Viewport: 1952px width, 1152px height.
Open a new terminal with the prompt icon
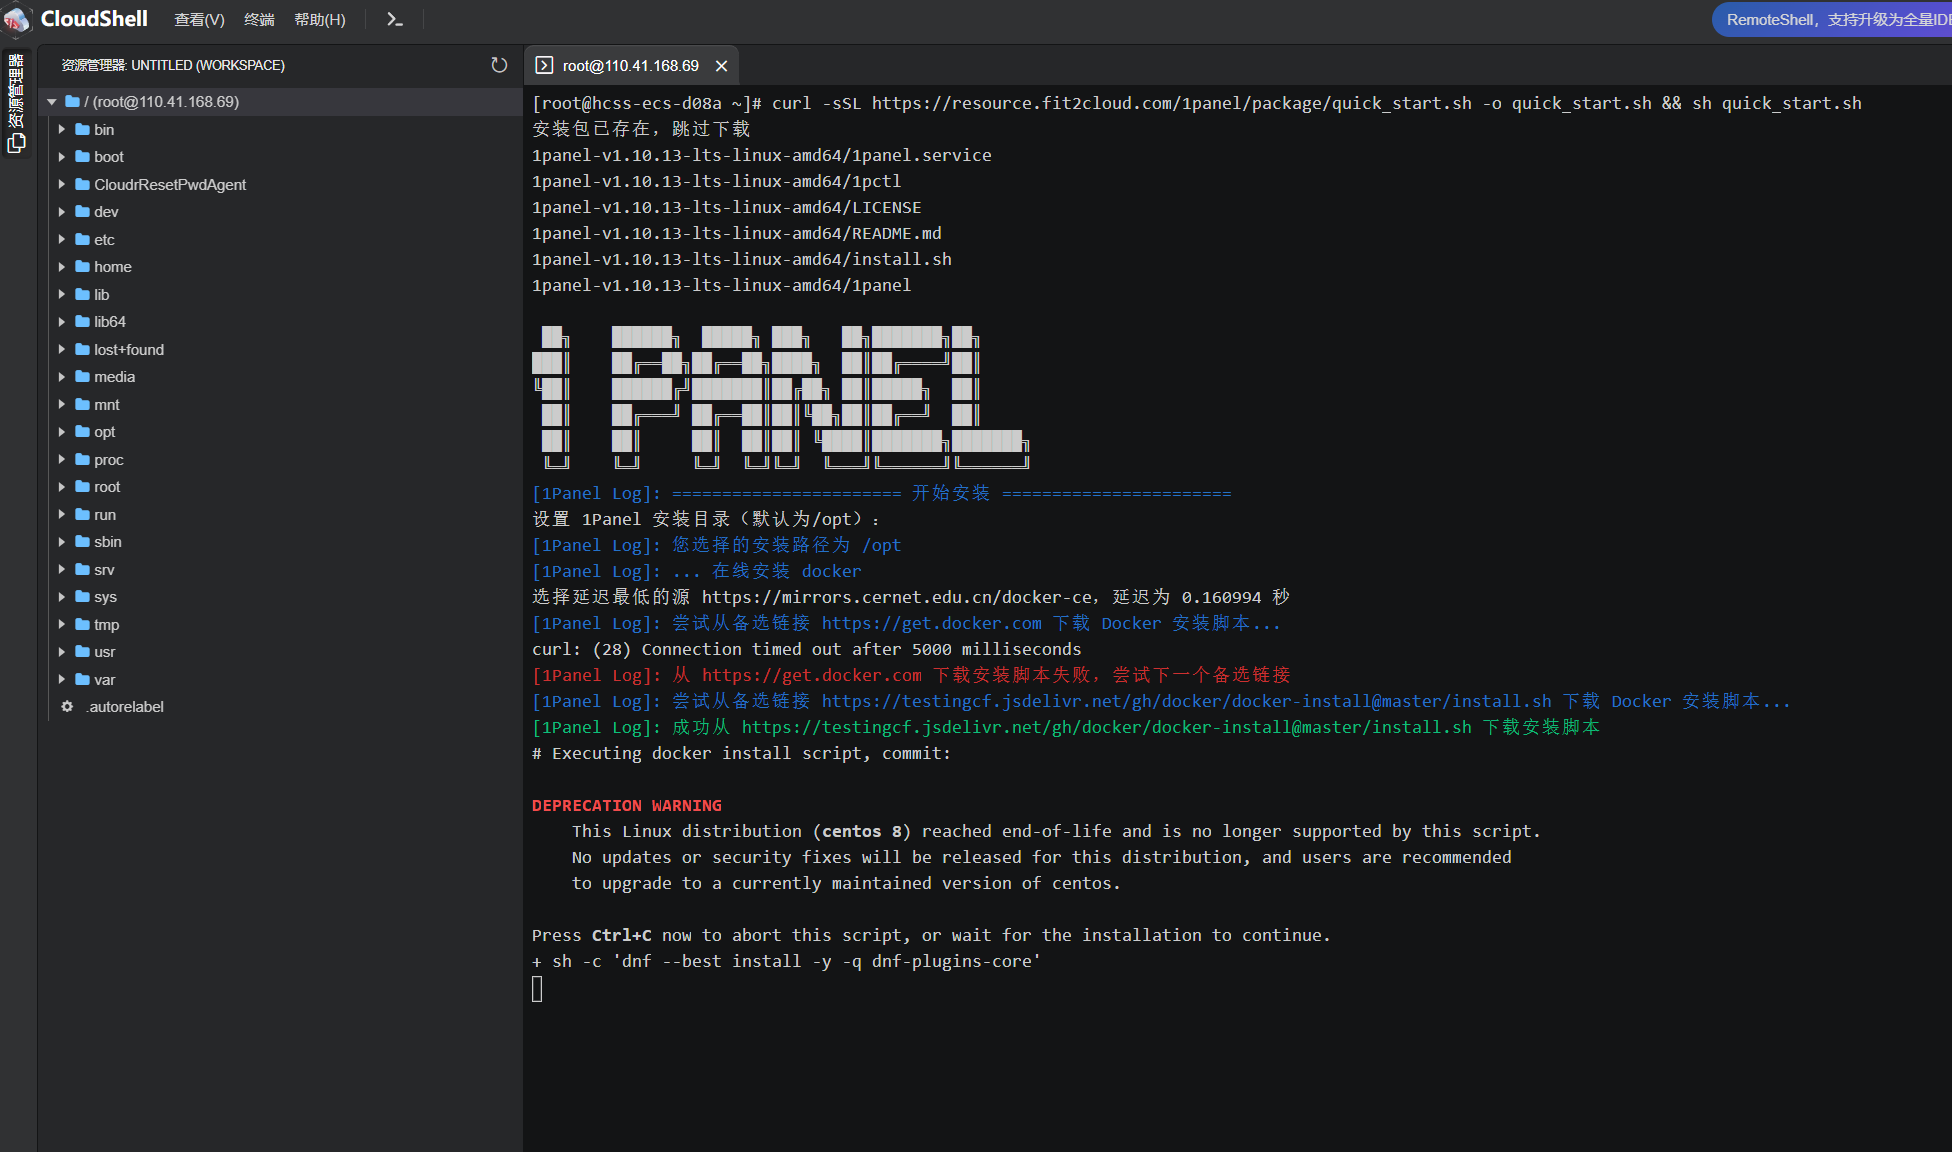click(x=394, y=19)
